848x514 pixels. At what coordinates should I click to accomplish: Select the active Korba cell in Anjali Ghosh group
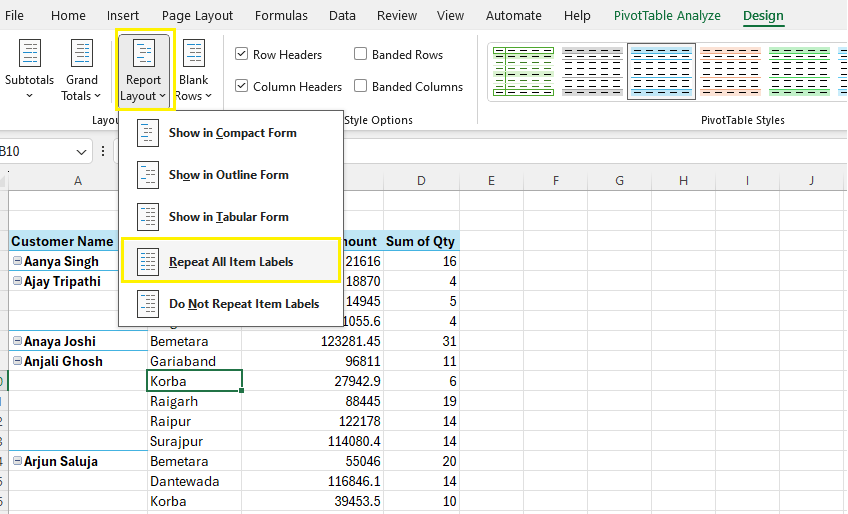[194, 381]
